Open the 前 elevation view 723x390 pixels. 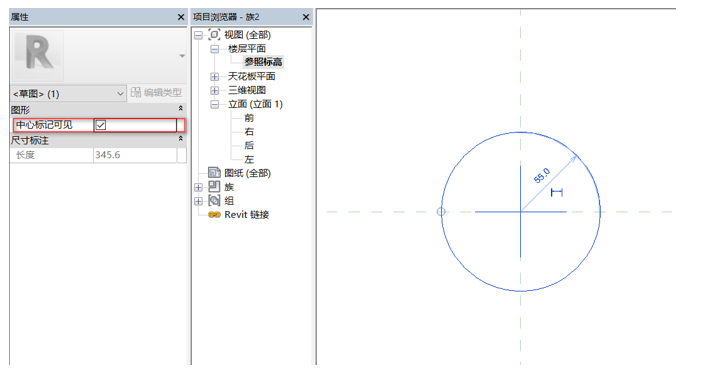pyautogui.click(x=249, y=118)
